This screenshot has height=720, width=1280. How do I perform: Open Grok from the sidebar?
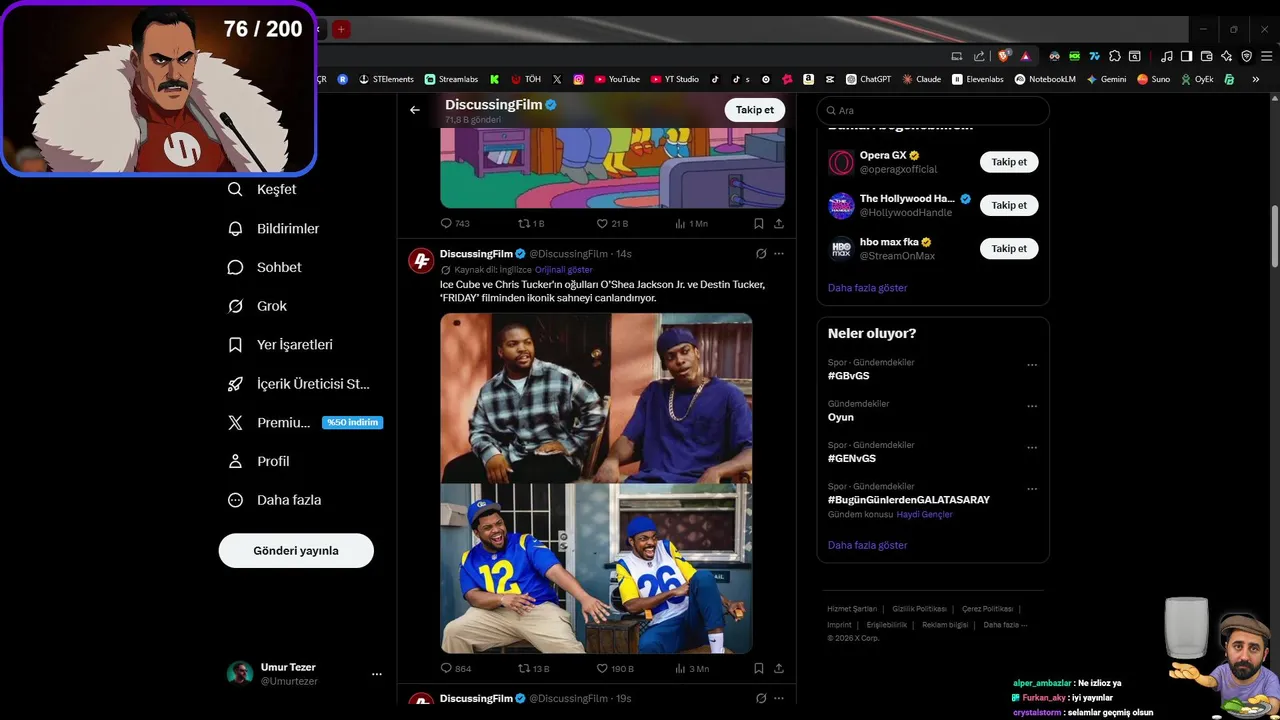258,306
